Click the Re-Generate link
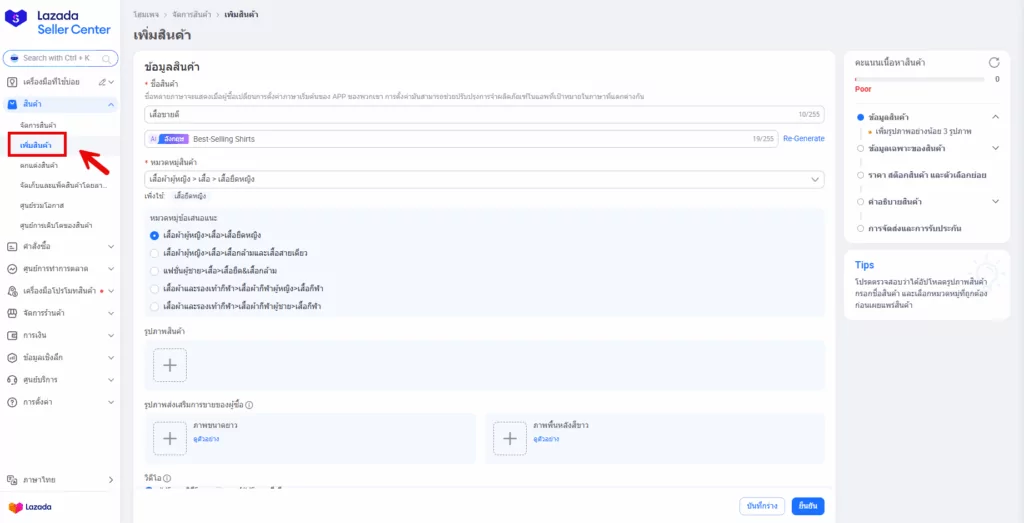The width and height of the screenshot is (1024, 523). coord(803,139)
